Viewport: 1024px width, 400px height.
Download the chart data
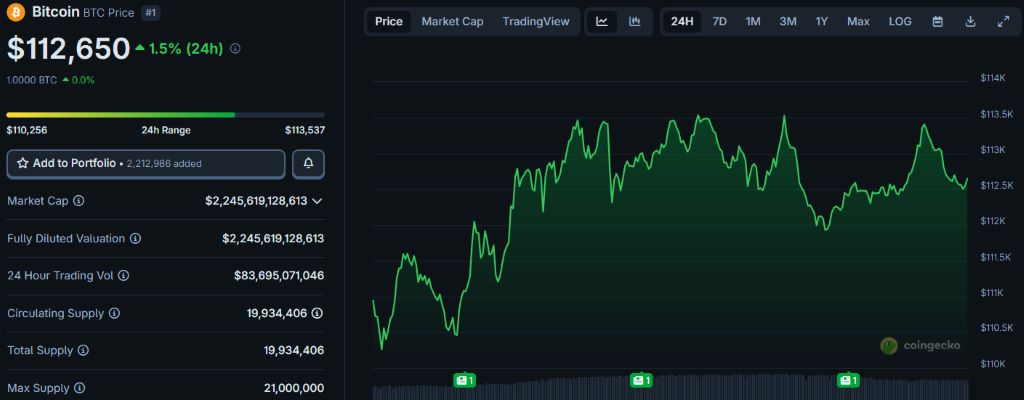pos(970,21)
